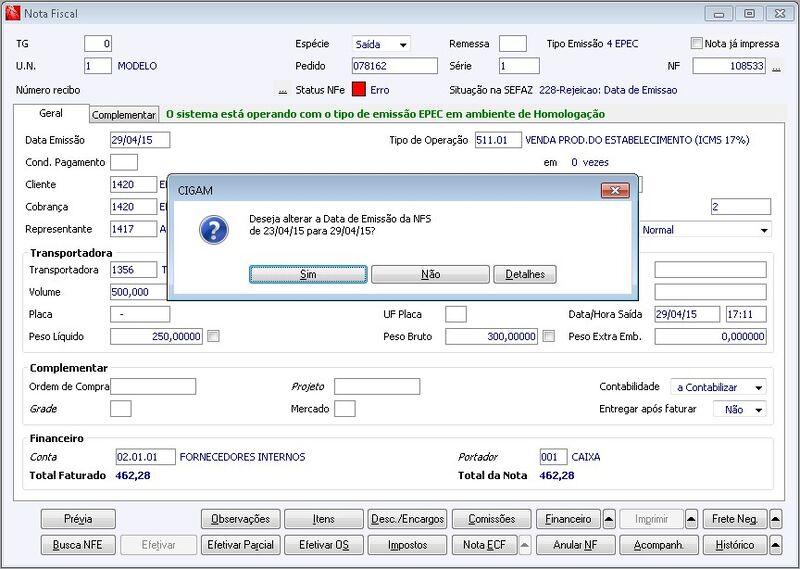
Task: Click the Cliente code field
Action: tap(133, 185)
